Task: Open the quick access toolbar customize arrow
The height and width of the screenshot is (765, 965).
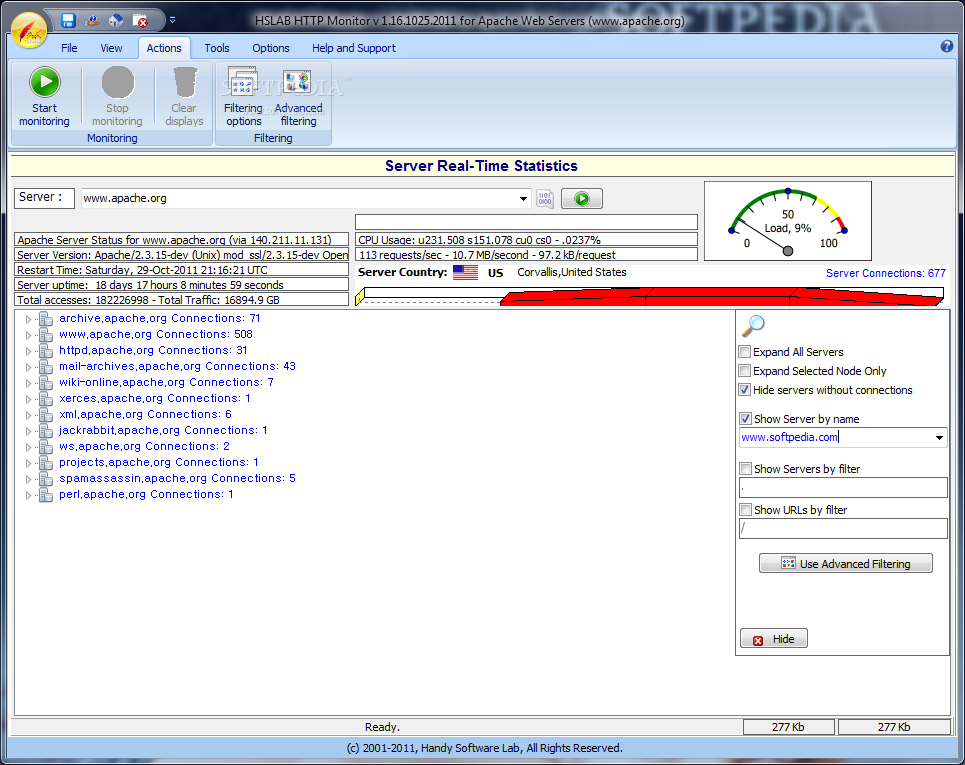Action: point(172,20)
